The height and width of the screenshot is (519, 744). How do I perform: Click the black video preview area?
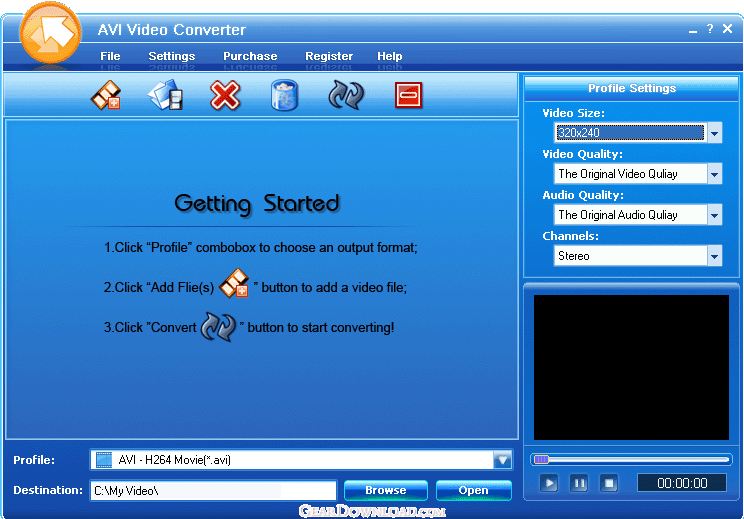point(631,368)
